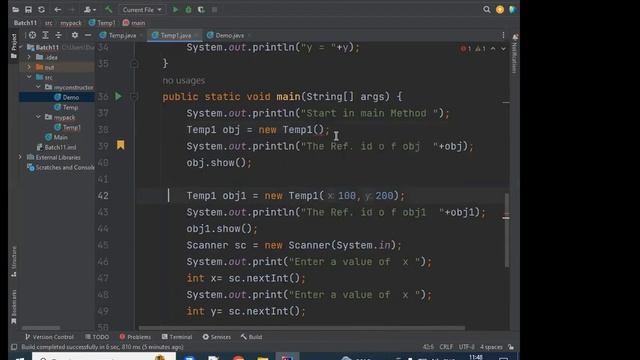Switch to the Temp1.java editor tab
This screenshot has width=640, height=360.
pyautogui.click(x=174, y=36)
